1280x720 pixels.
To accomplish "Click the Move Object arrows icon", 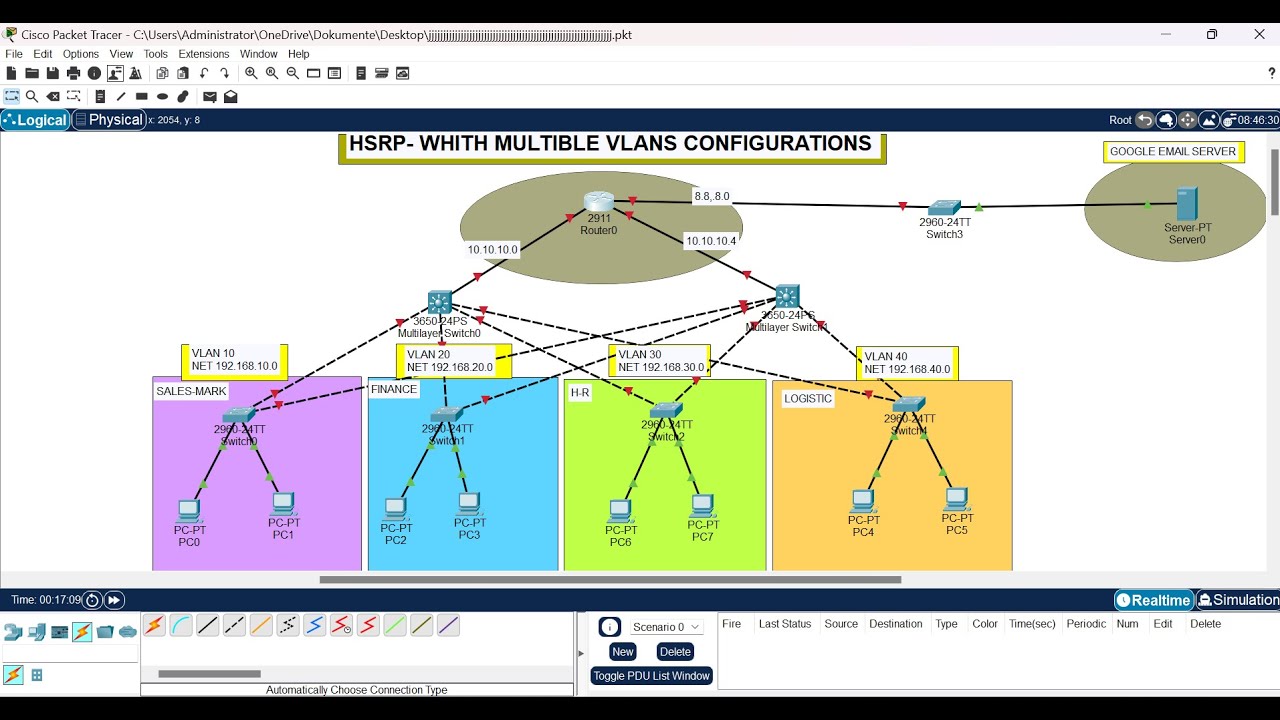I will (1187, 120).
